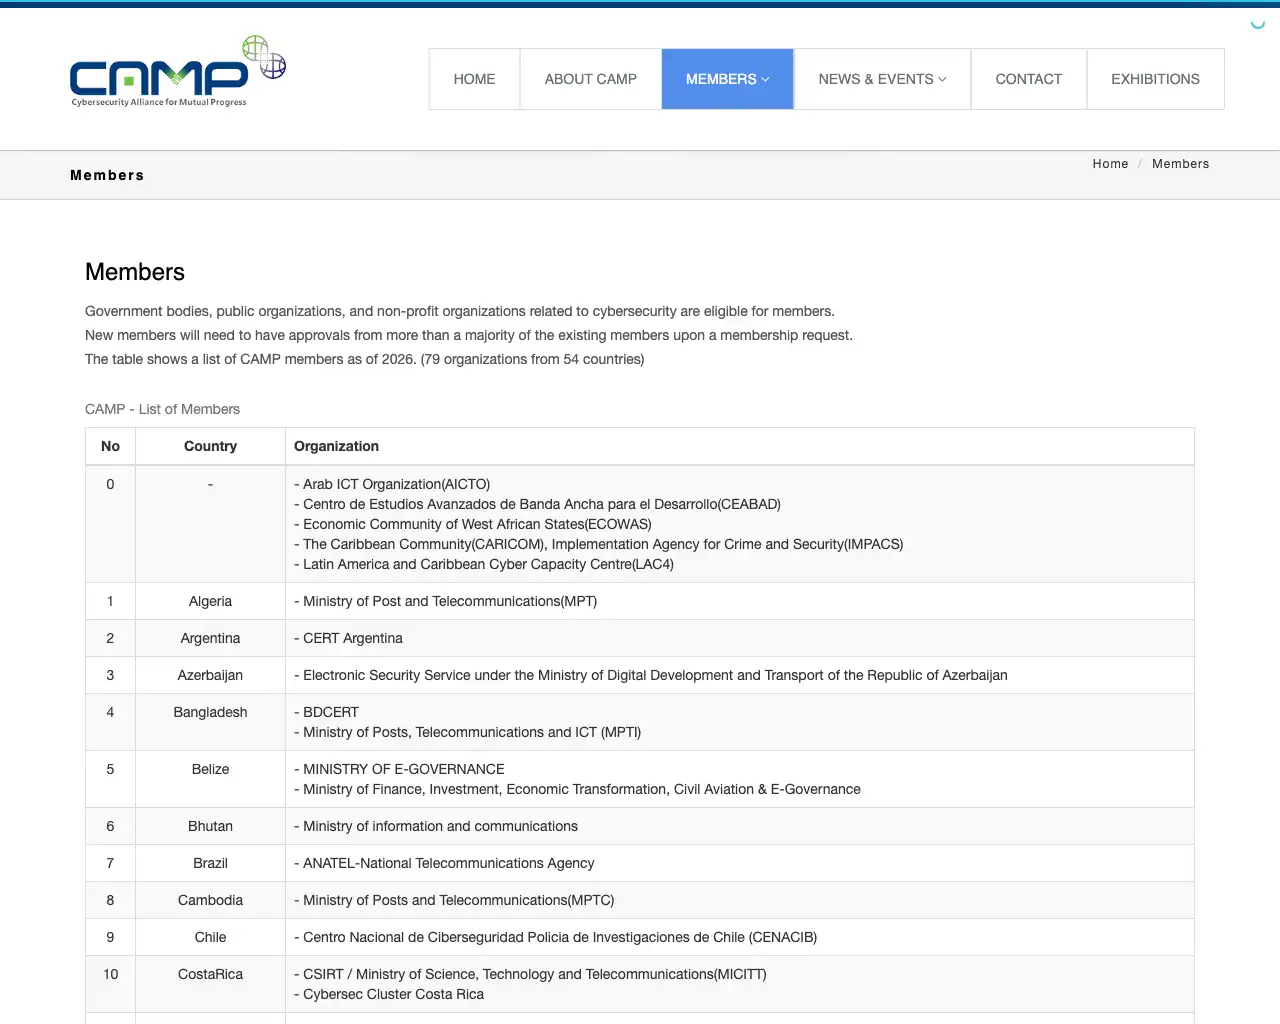The image size is (1280, 1024).
Task: Select the 'Arab ICT Organization(AICTO)' entry
Action: pyautogui.click(x=392, y=484)
